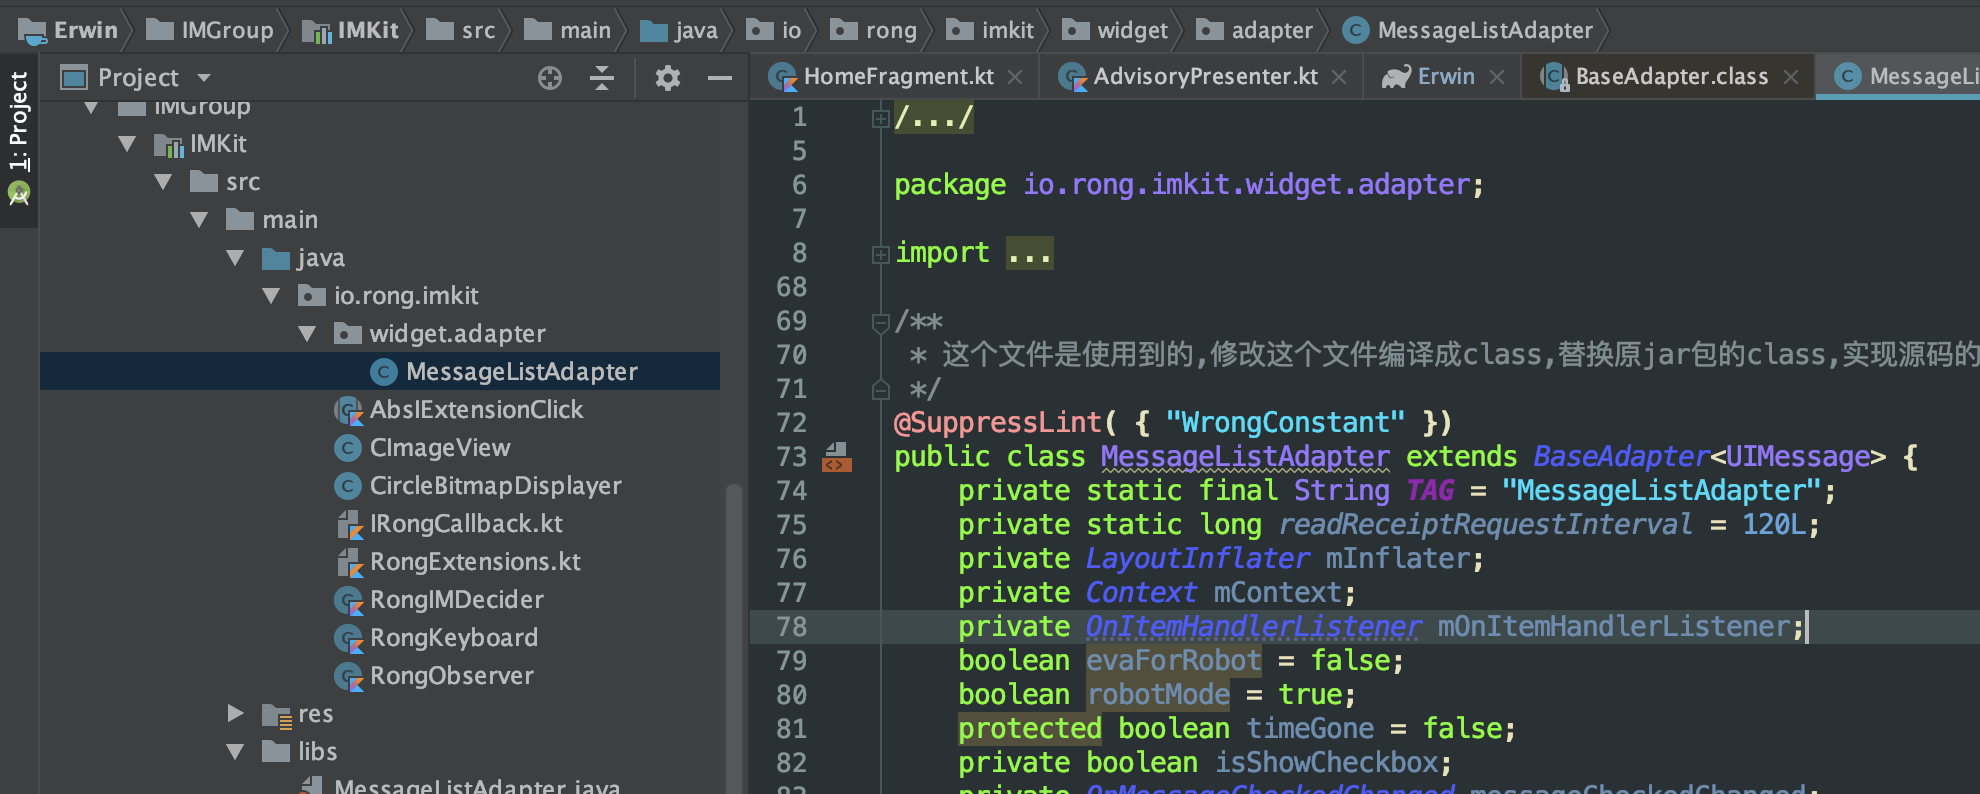This screenshot has height=794, width=1980.
Task: Open CircleBitmapDisplayer in project tree
Action: click(480, 486)
